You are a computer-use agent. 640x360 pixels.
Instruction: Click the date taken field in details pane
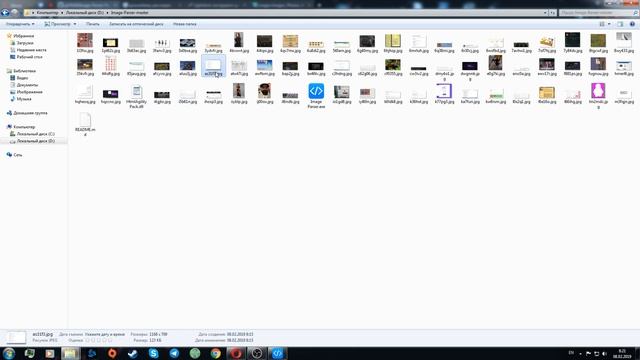point(105,334)
